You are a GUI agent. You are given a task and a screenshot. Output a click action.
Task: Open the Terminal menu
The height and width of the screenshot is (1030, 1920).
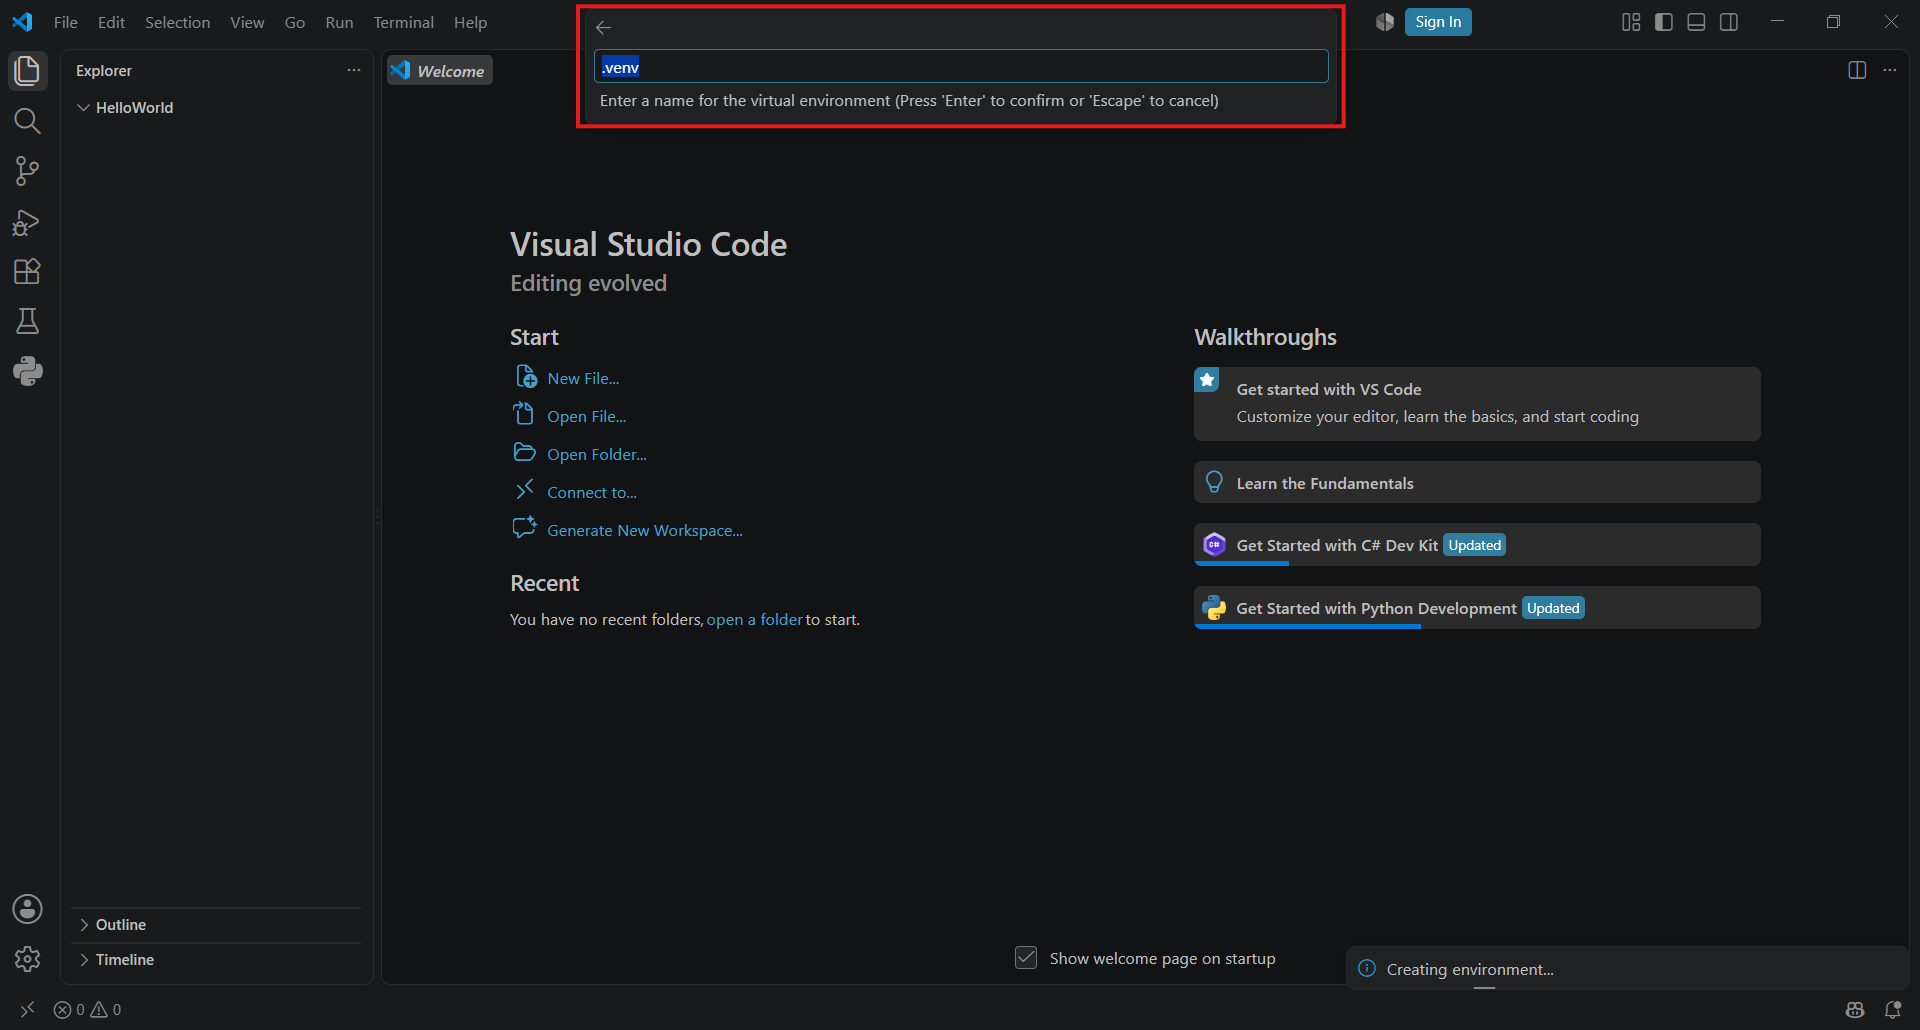(404, 22)
